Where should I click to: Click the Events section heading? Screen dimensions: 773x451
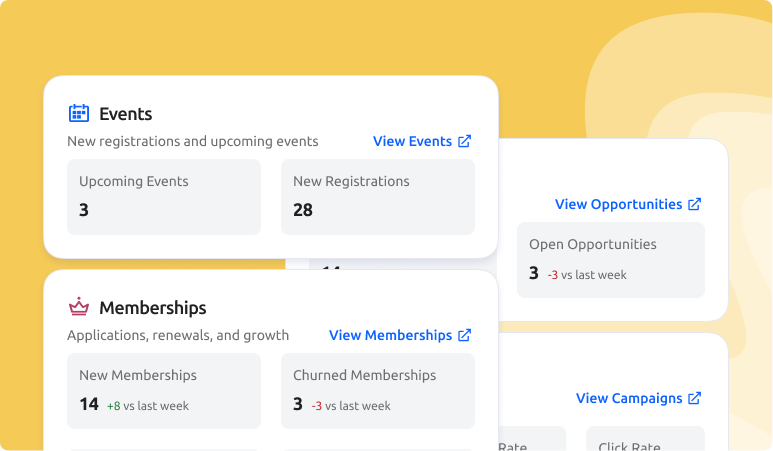[126, 114]
